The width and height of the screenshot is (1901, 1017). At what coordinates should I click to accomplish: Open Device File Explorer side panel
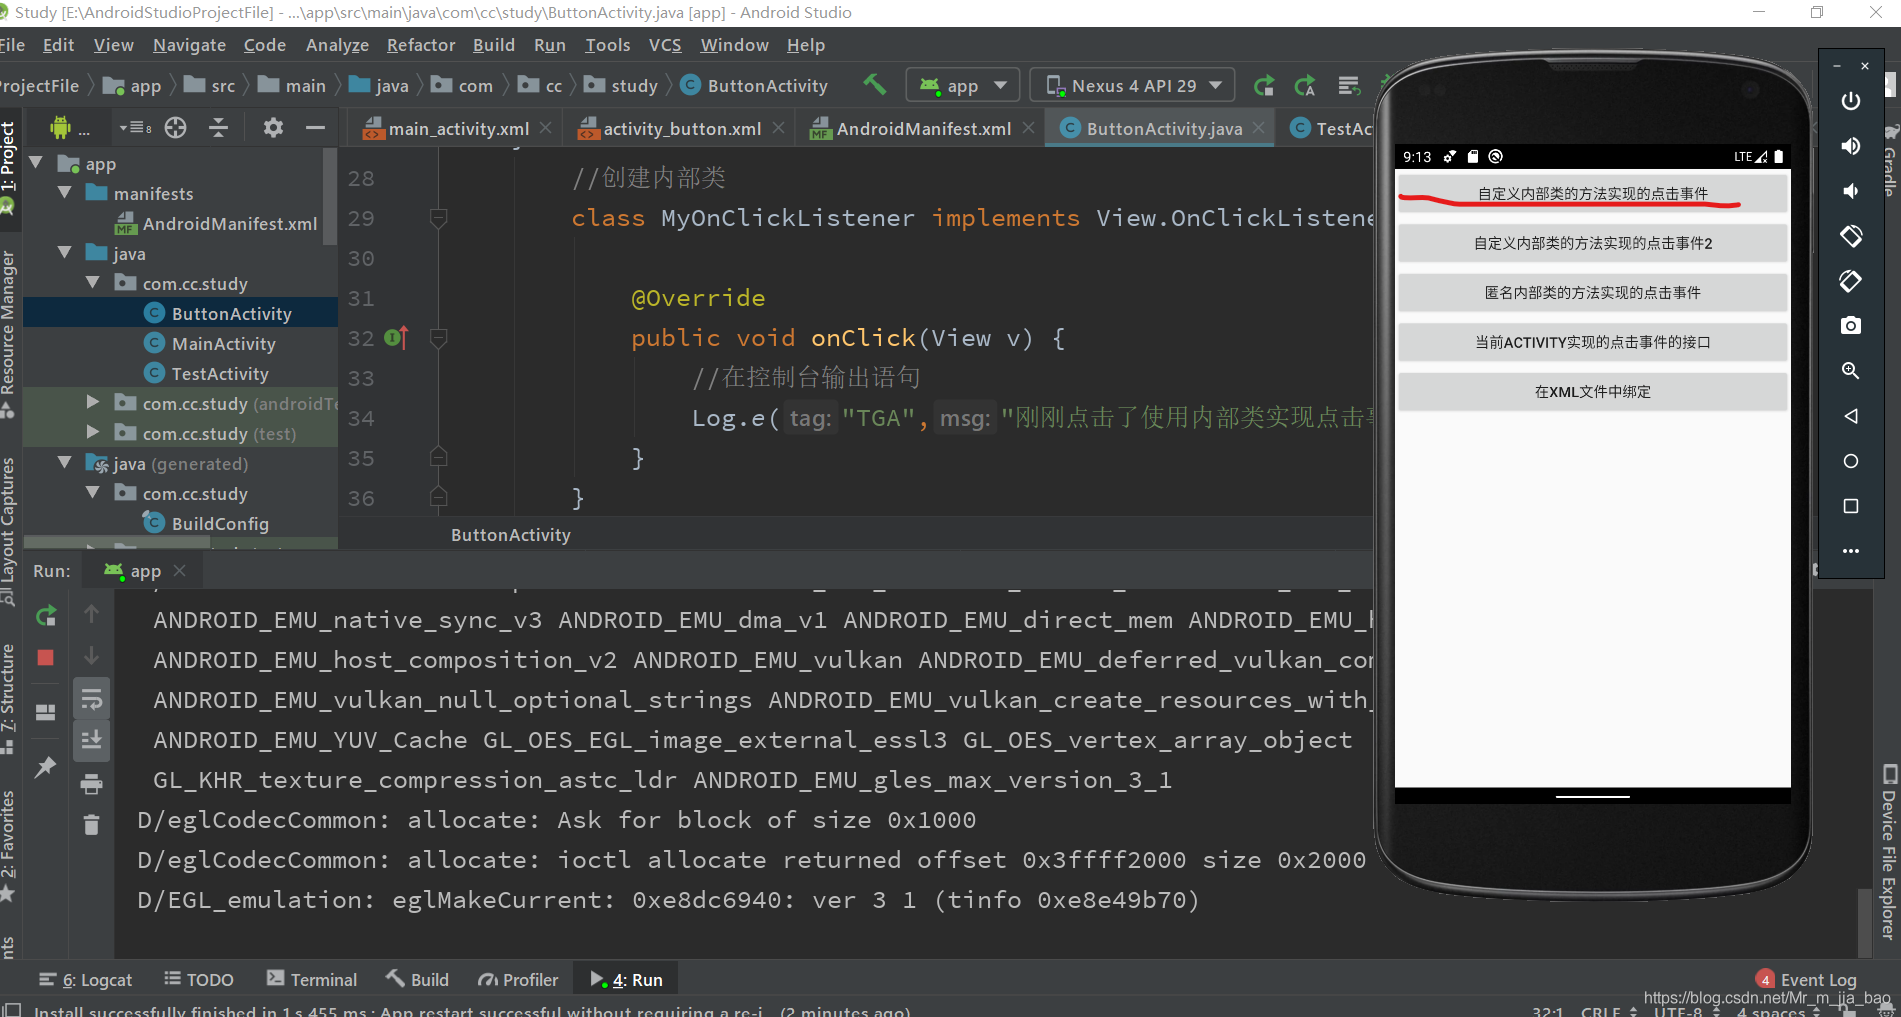click(1888, 852)
